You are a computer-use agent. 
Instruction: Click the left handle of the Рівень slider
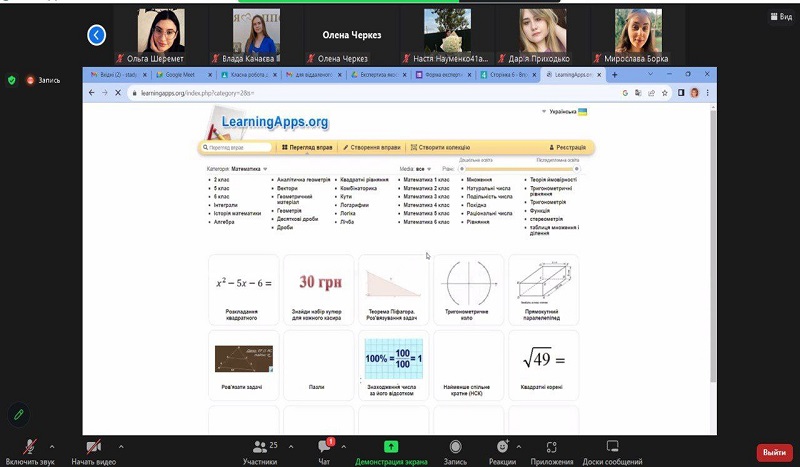pyautogui.click(x=462, y=169)
